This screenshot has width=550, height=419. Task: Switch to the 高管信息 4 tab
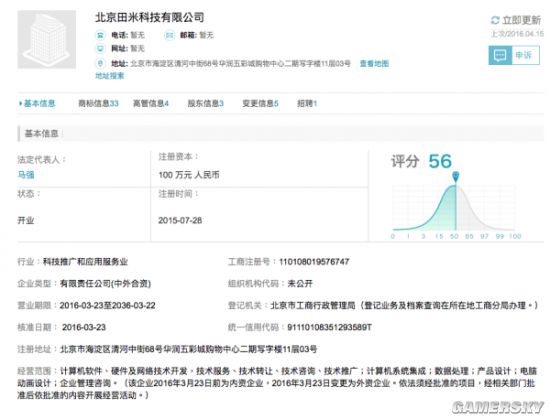click(x=151, y=103)
